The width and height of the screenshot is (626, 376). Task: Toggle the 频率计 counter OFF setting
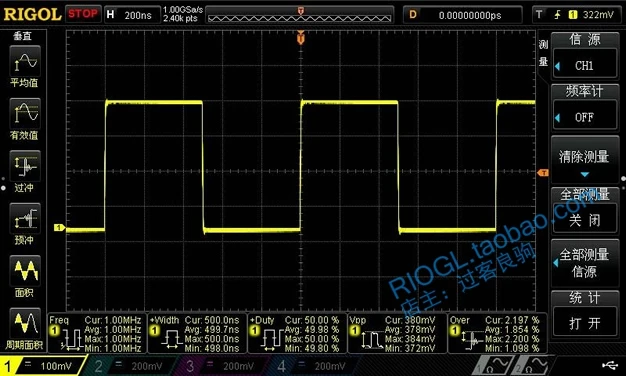tap(584, 117)
